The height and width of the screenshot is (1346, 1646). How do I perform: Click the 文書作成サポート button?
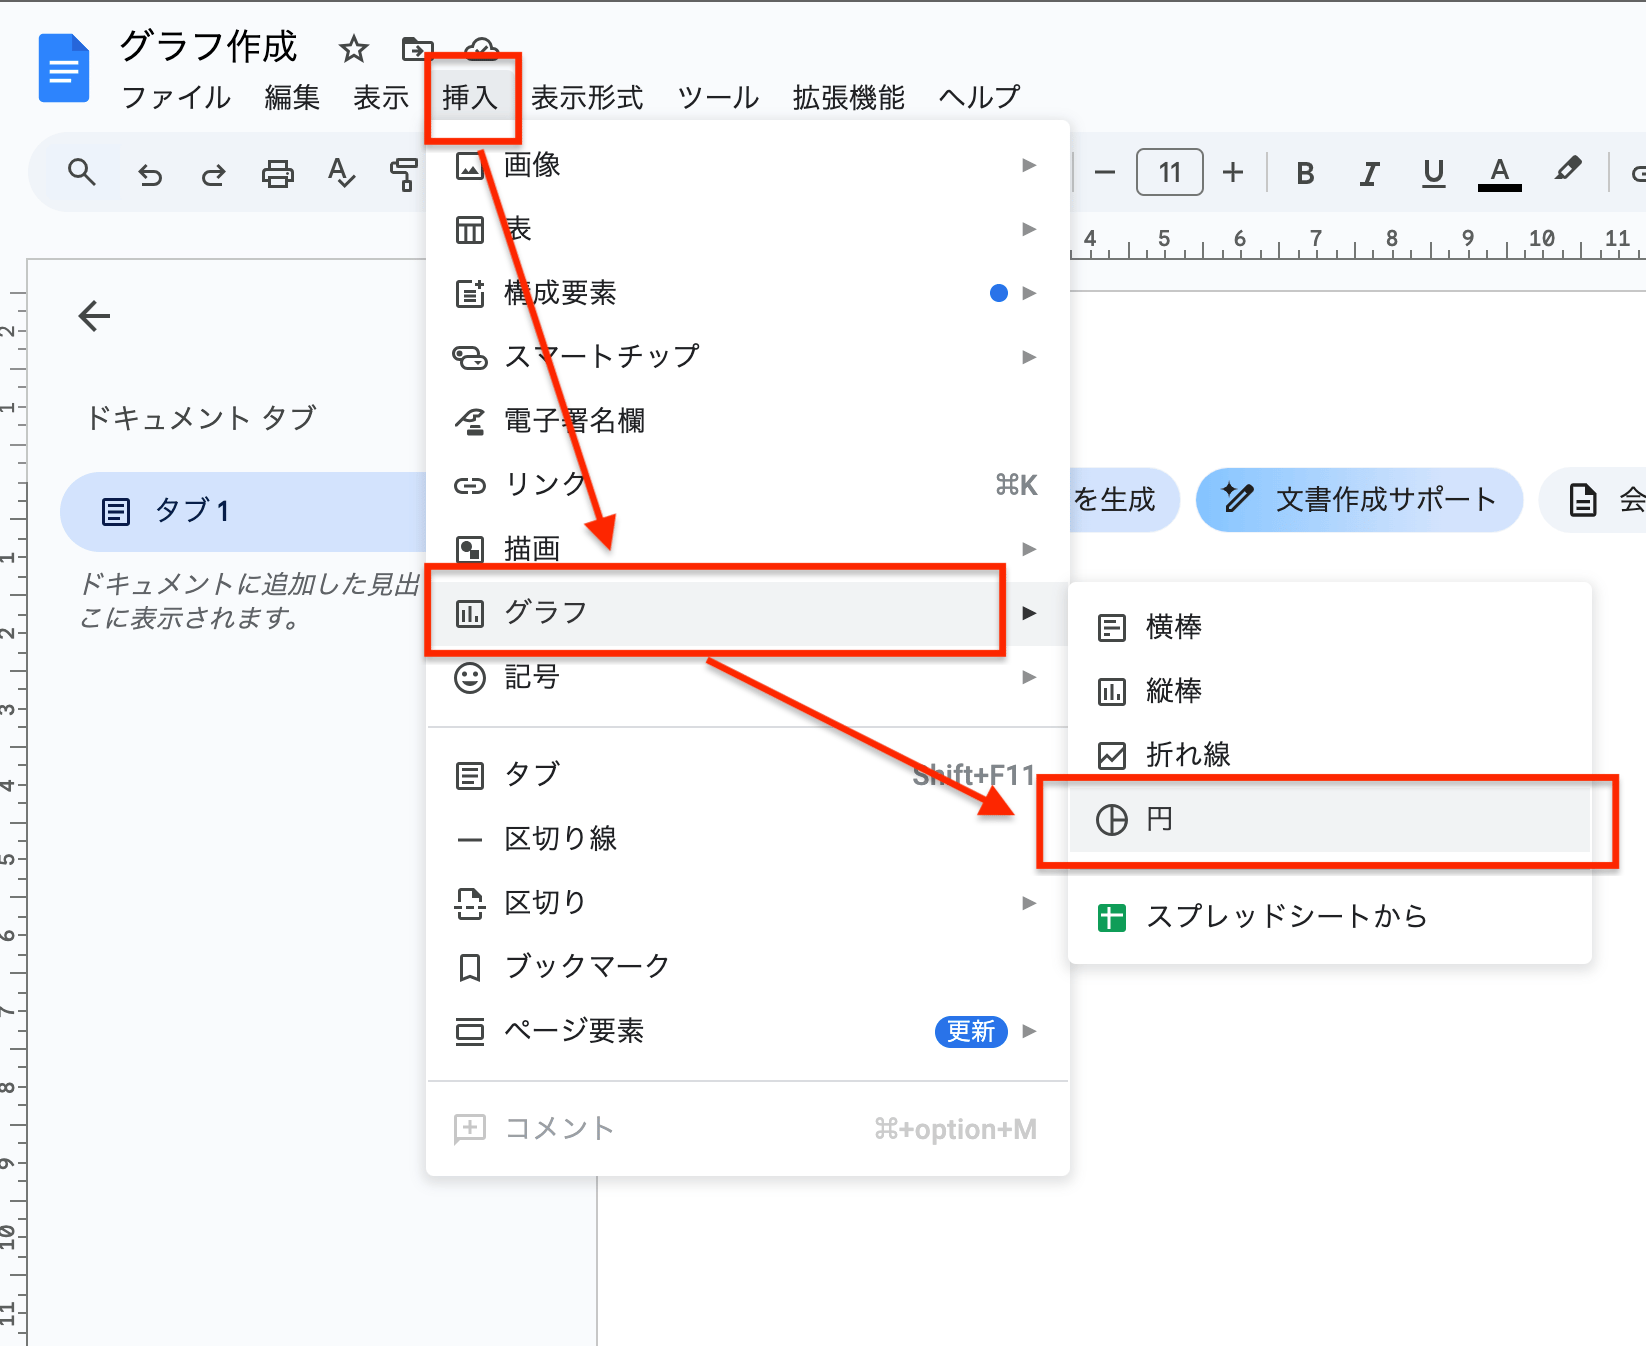click(1359, 500)
